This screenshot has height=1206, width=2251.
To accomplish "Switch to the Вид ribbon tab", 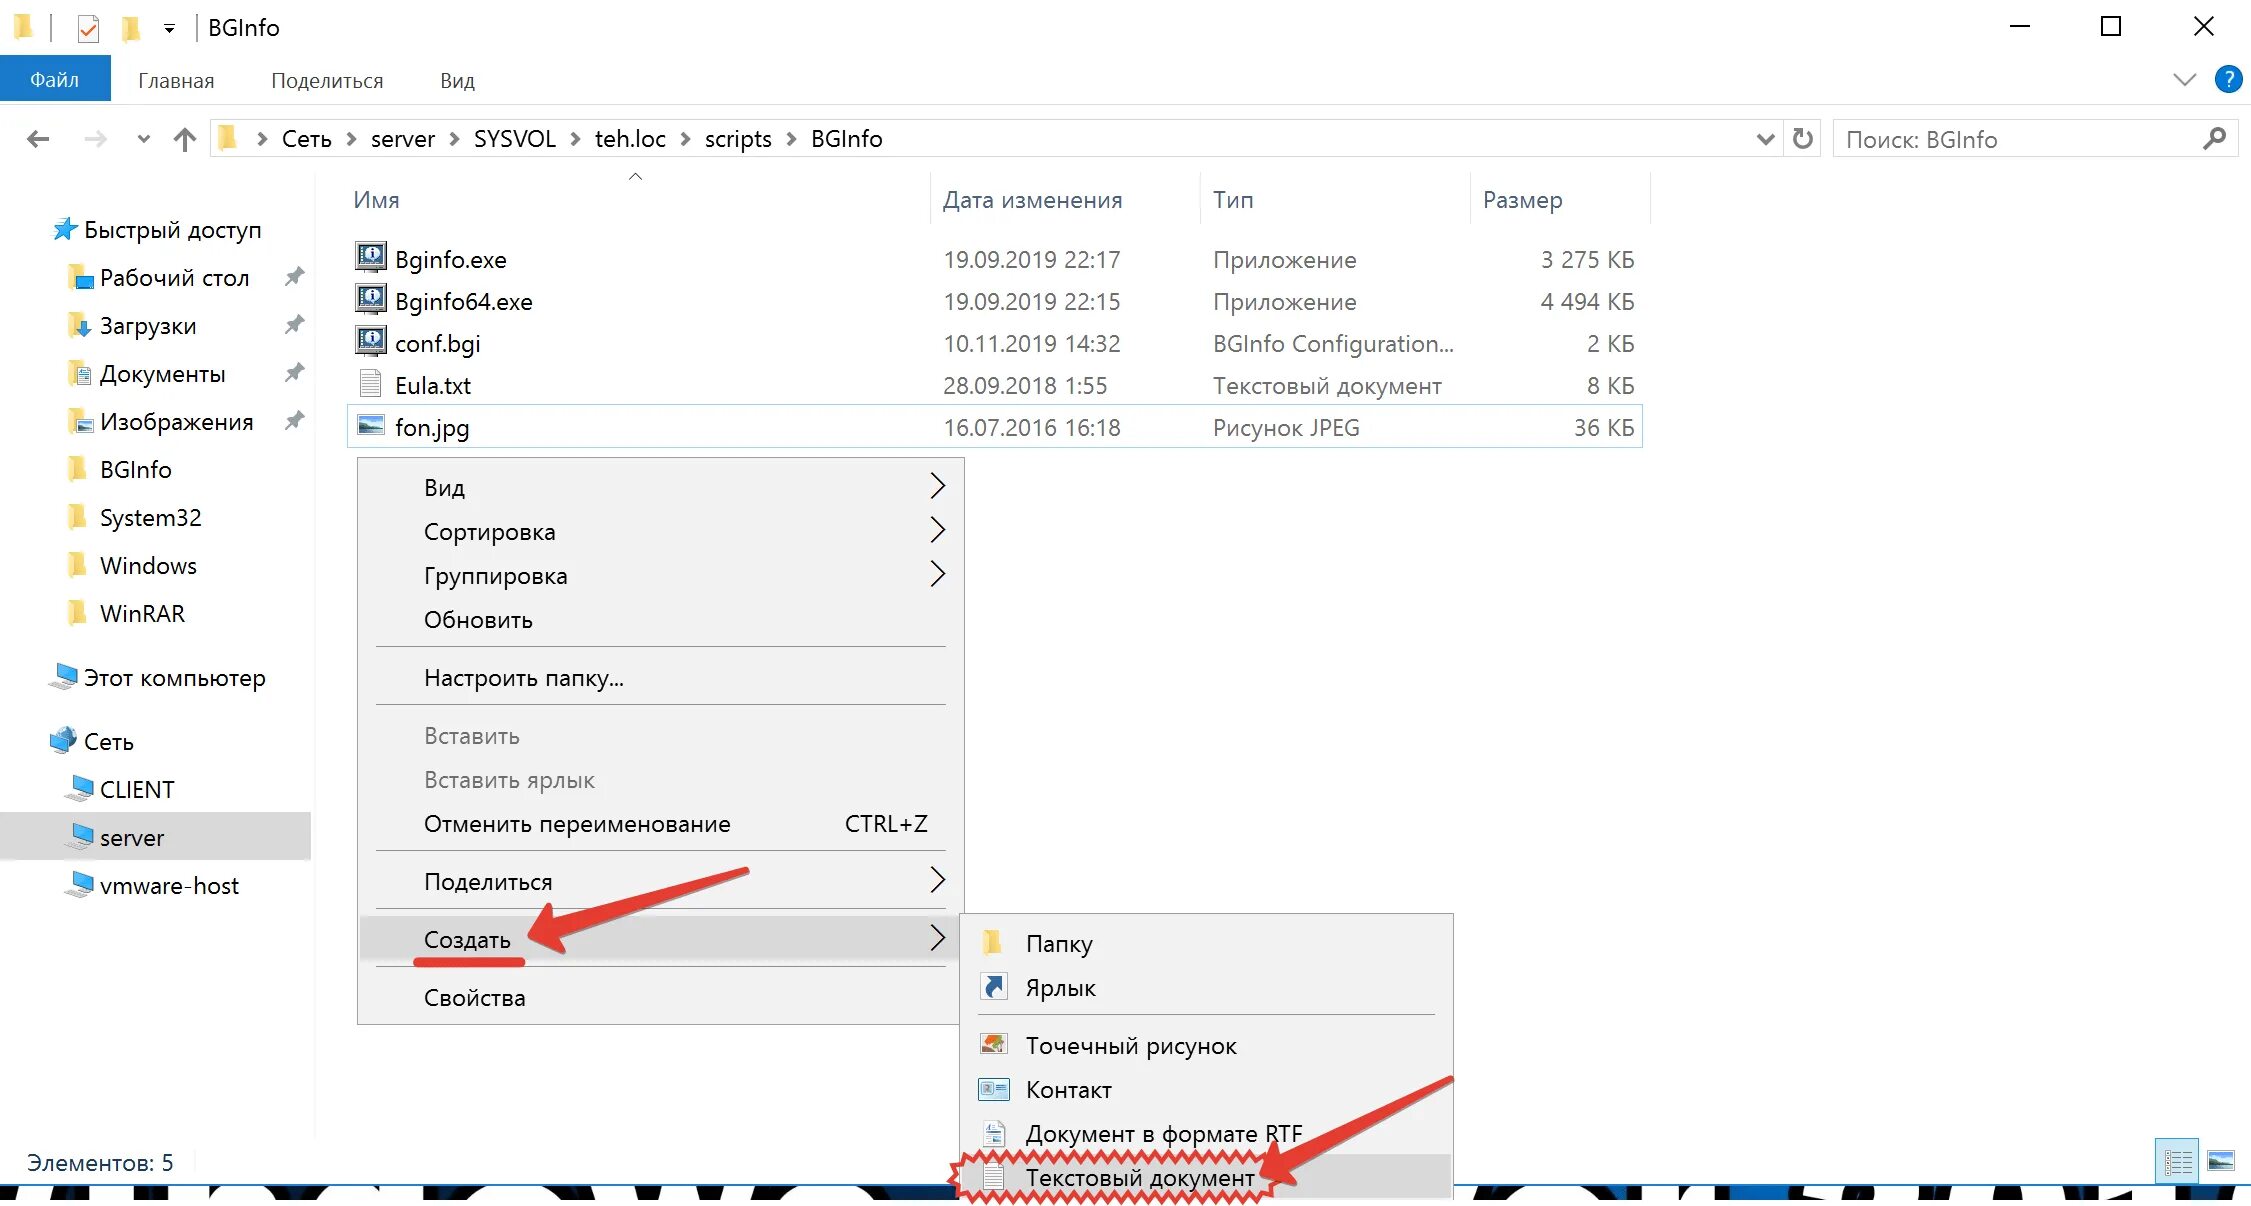I will click(x=457, y=80).
